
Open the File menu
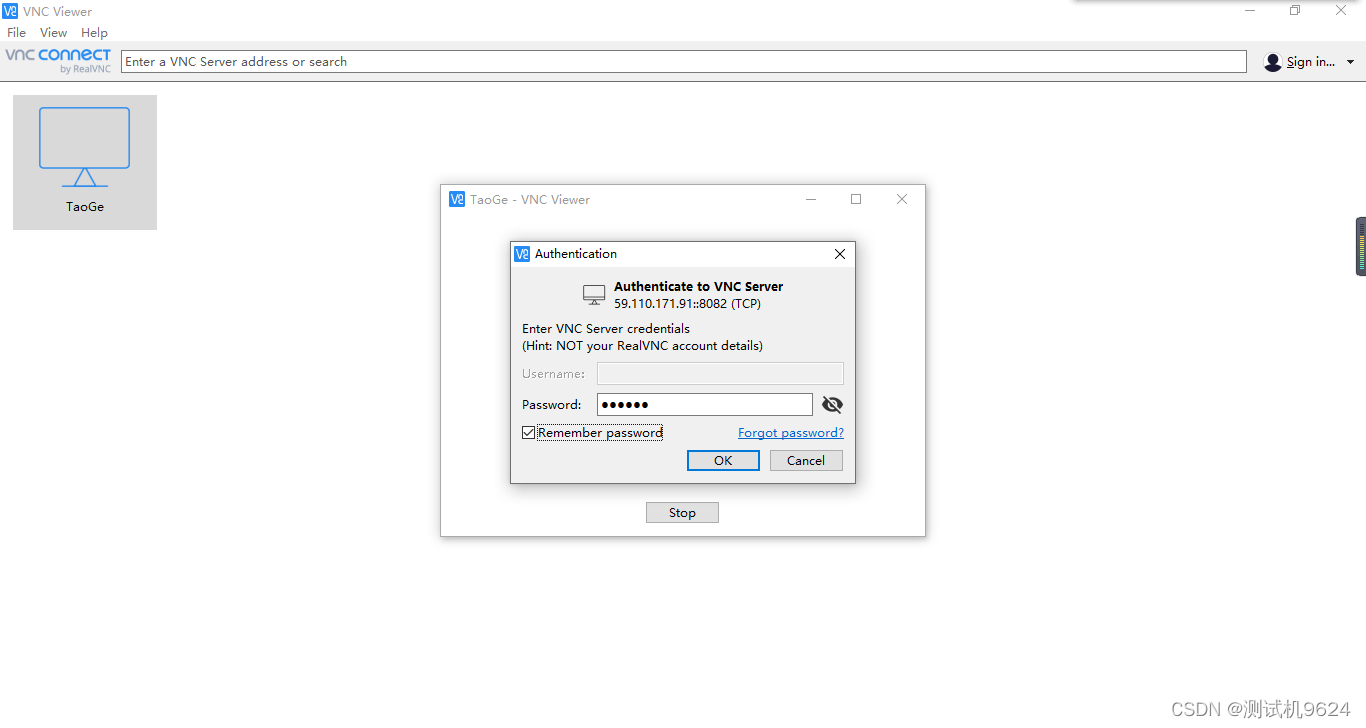pos(17,33)
